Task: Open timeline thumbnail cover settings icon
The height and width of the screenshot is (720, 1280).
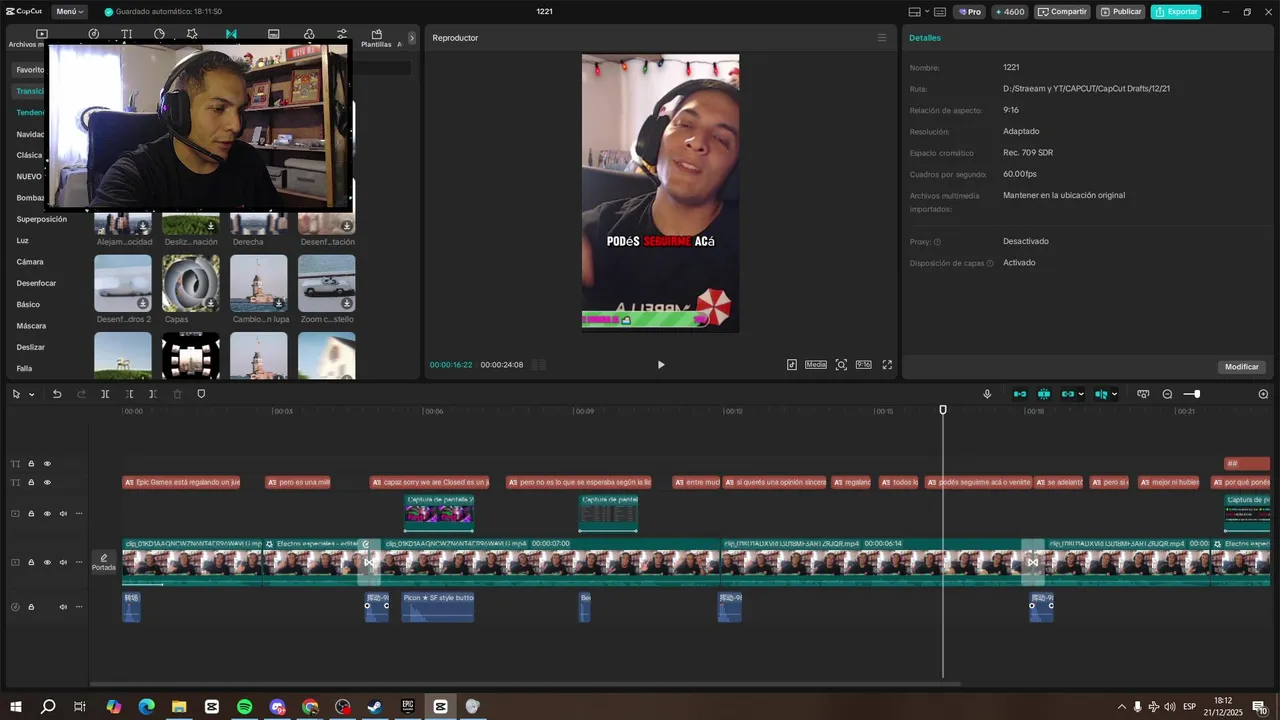Action: [1143, 394]
